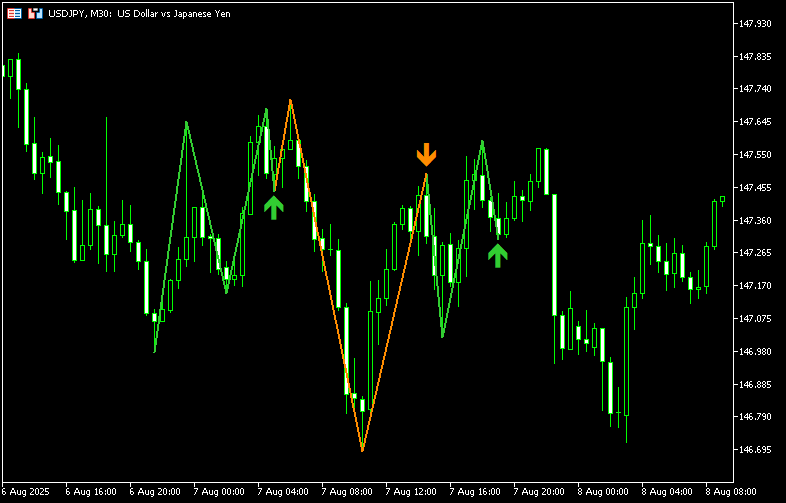Click the 147.835 price scale value

pyautogui.click(x=755, y=57)
